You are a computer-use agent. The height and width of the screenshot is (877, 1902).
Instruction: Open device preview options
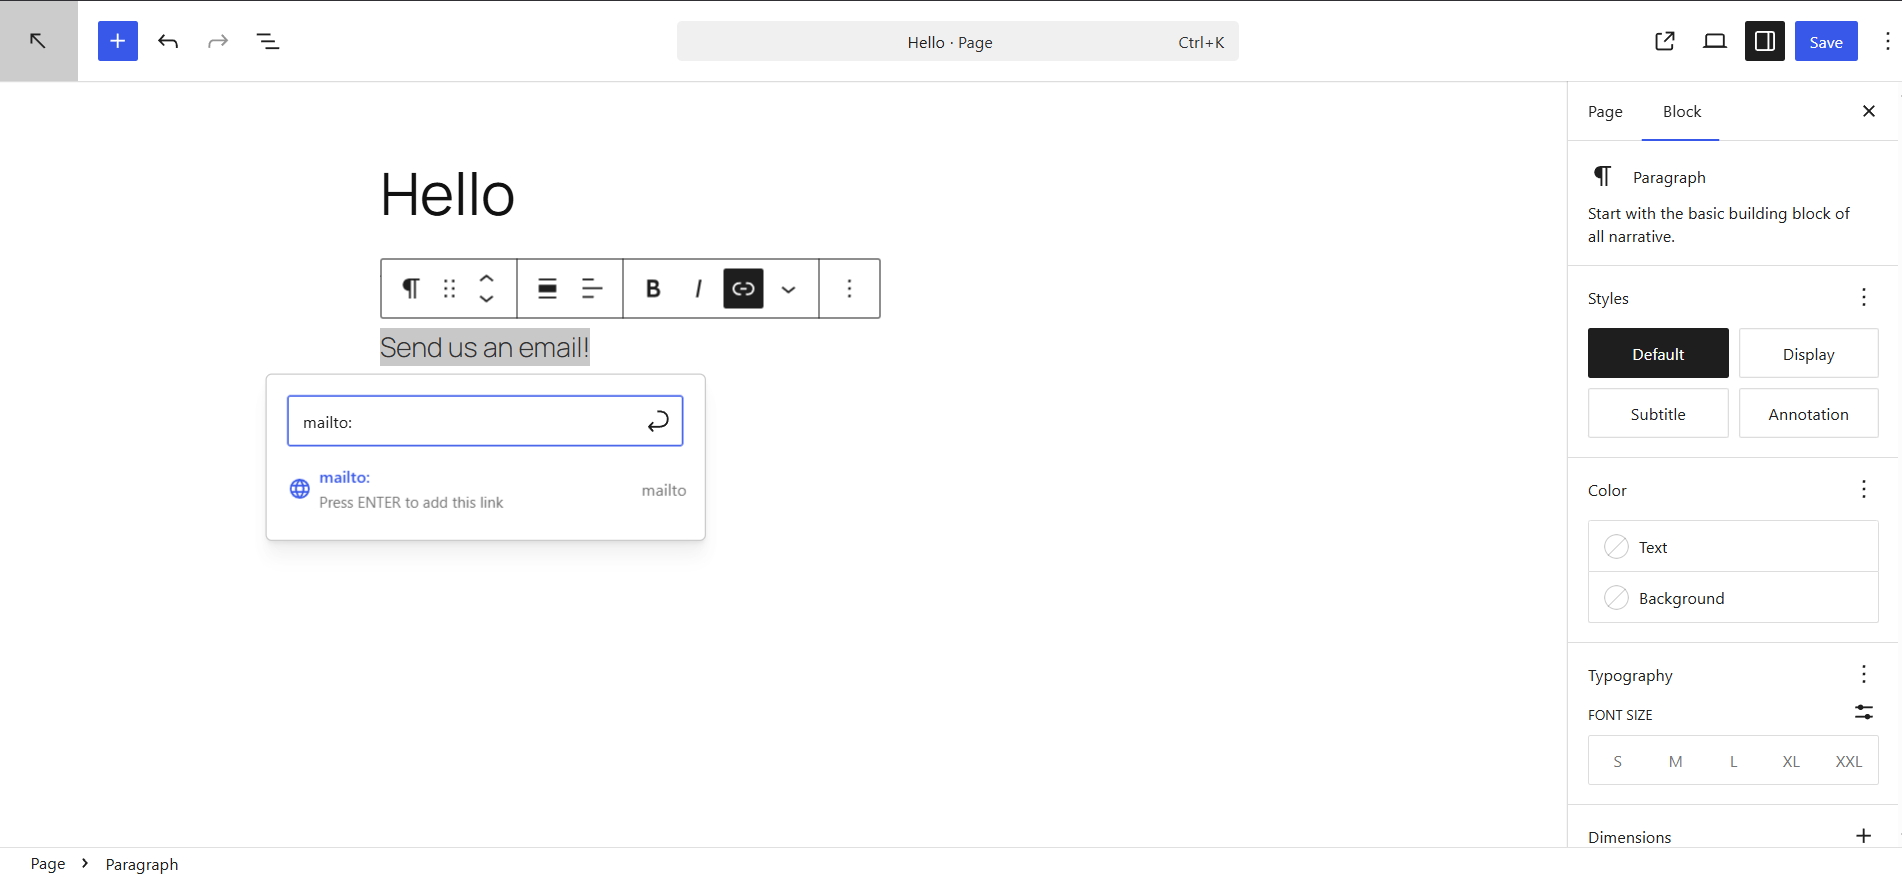pos(1715,41)
